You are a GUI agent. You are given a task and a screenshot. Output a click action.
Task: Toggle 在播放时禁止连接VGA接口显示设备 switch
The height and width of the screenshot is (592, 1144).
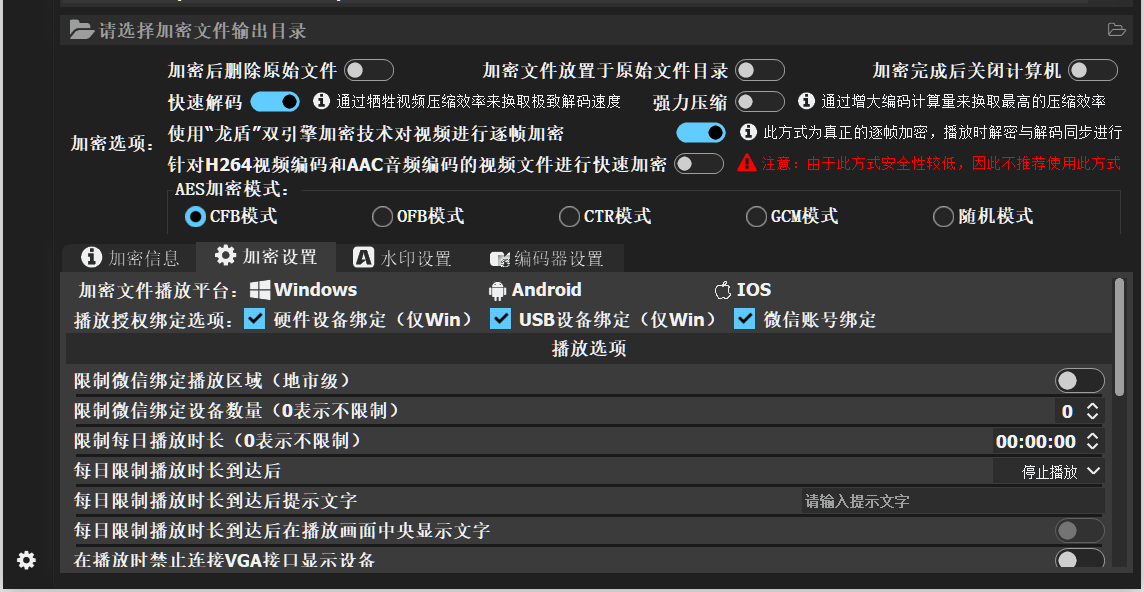point(1080,561)
